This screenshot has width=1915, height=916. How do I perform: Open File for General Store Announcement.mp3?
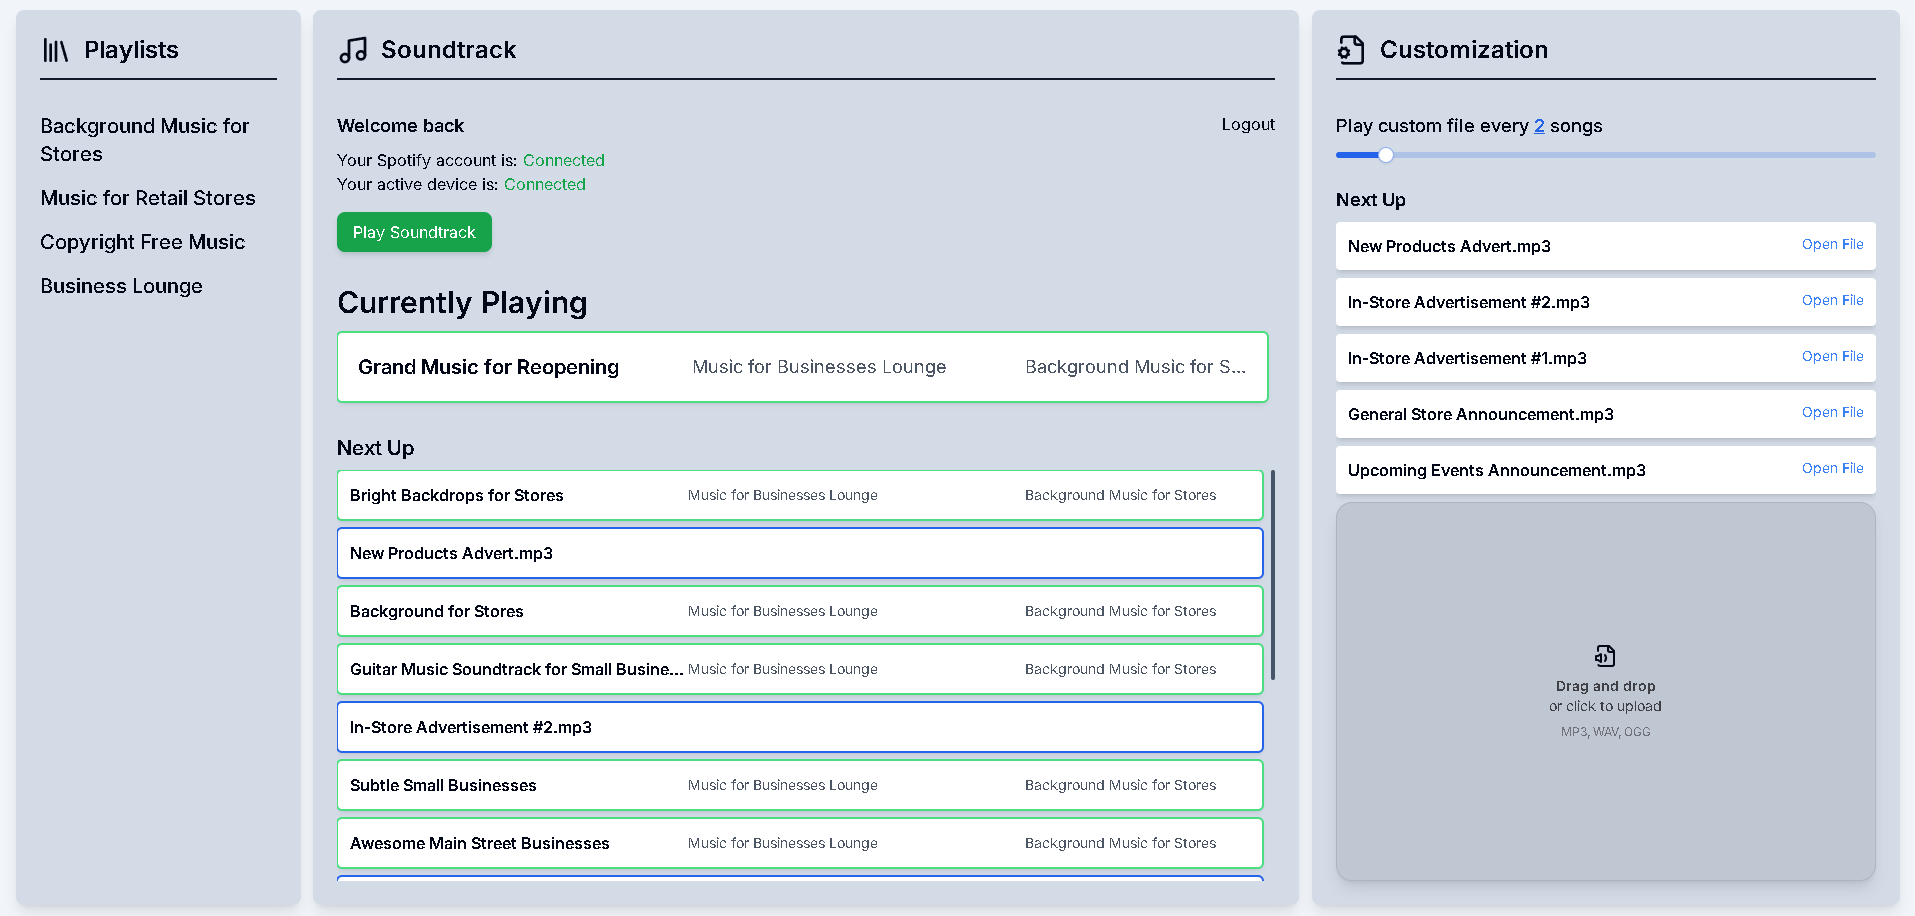(x=1832, y=413)
